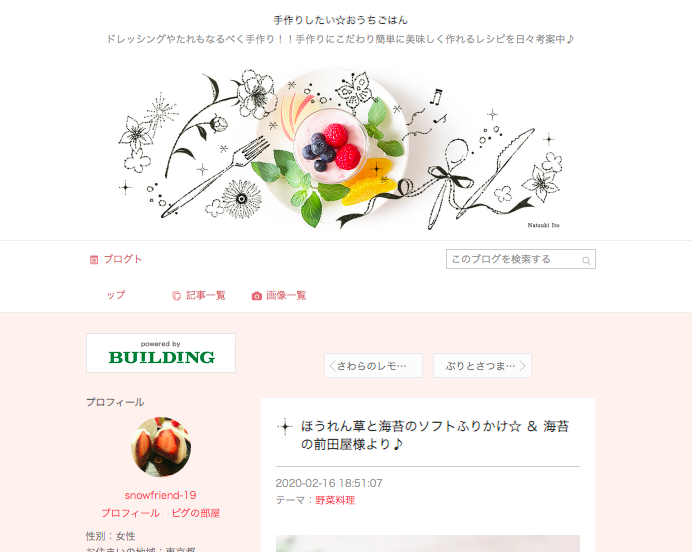Click the magnifier search icon
The width and height of the screenshot is (692, 552).
[586, 260]
